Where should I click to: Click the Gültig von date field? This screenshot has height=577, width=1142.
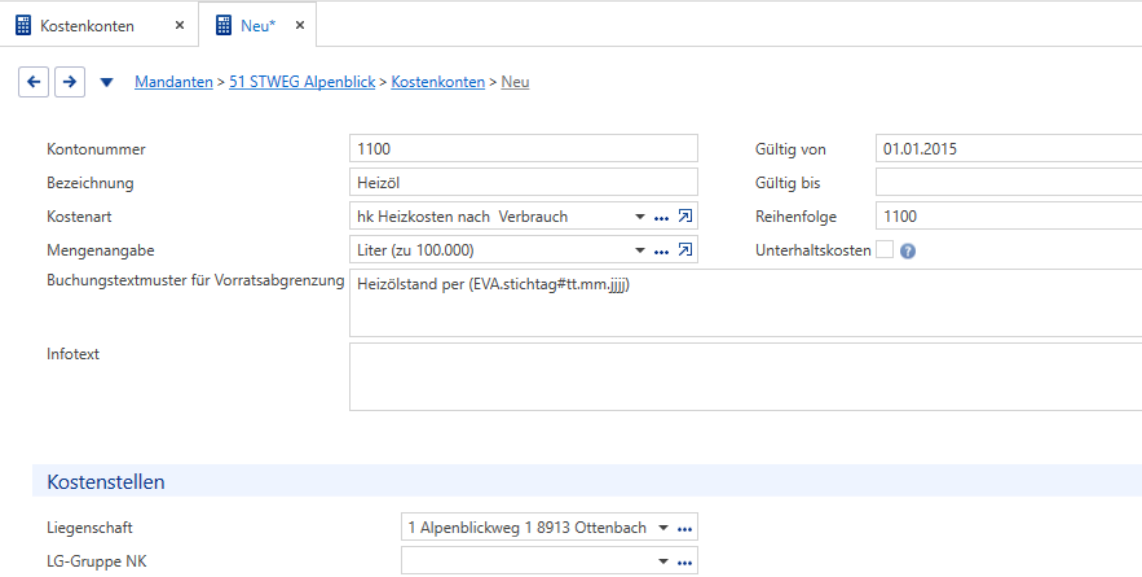1009,148
